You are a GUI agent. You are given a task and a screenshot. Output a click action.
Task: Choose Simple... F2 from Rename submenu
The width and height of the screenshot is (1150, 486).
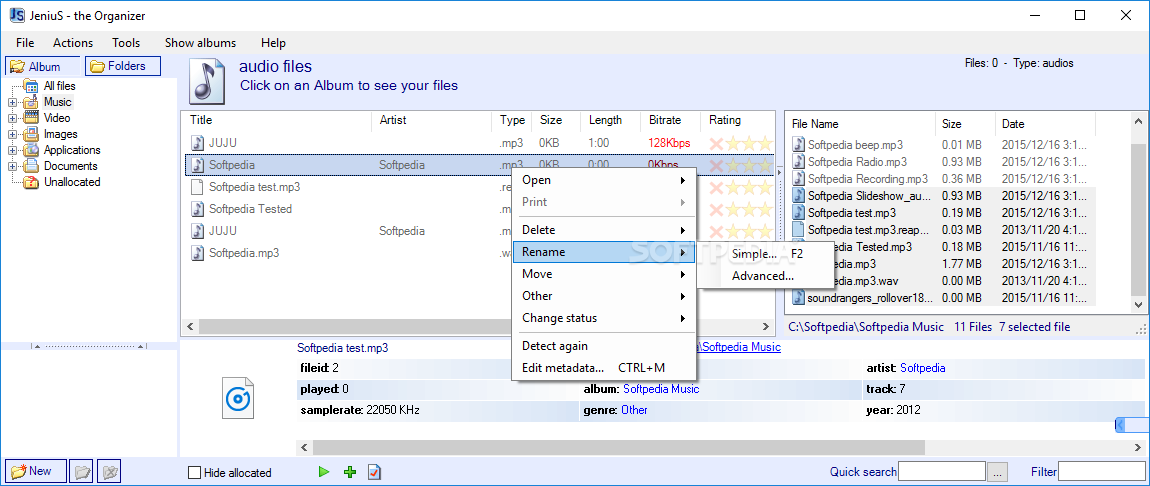(765, 254)
